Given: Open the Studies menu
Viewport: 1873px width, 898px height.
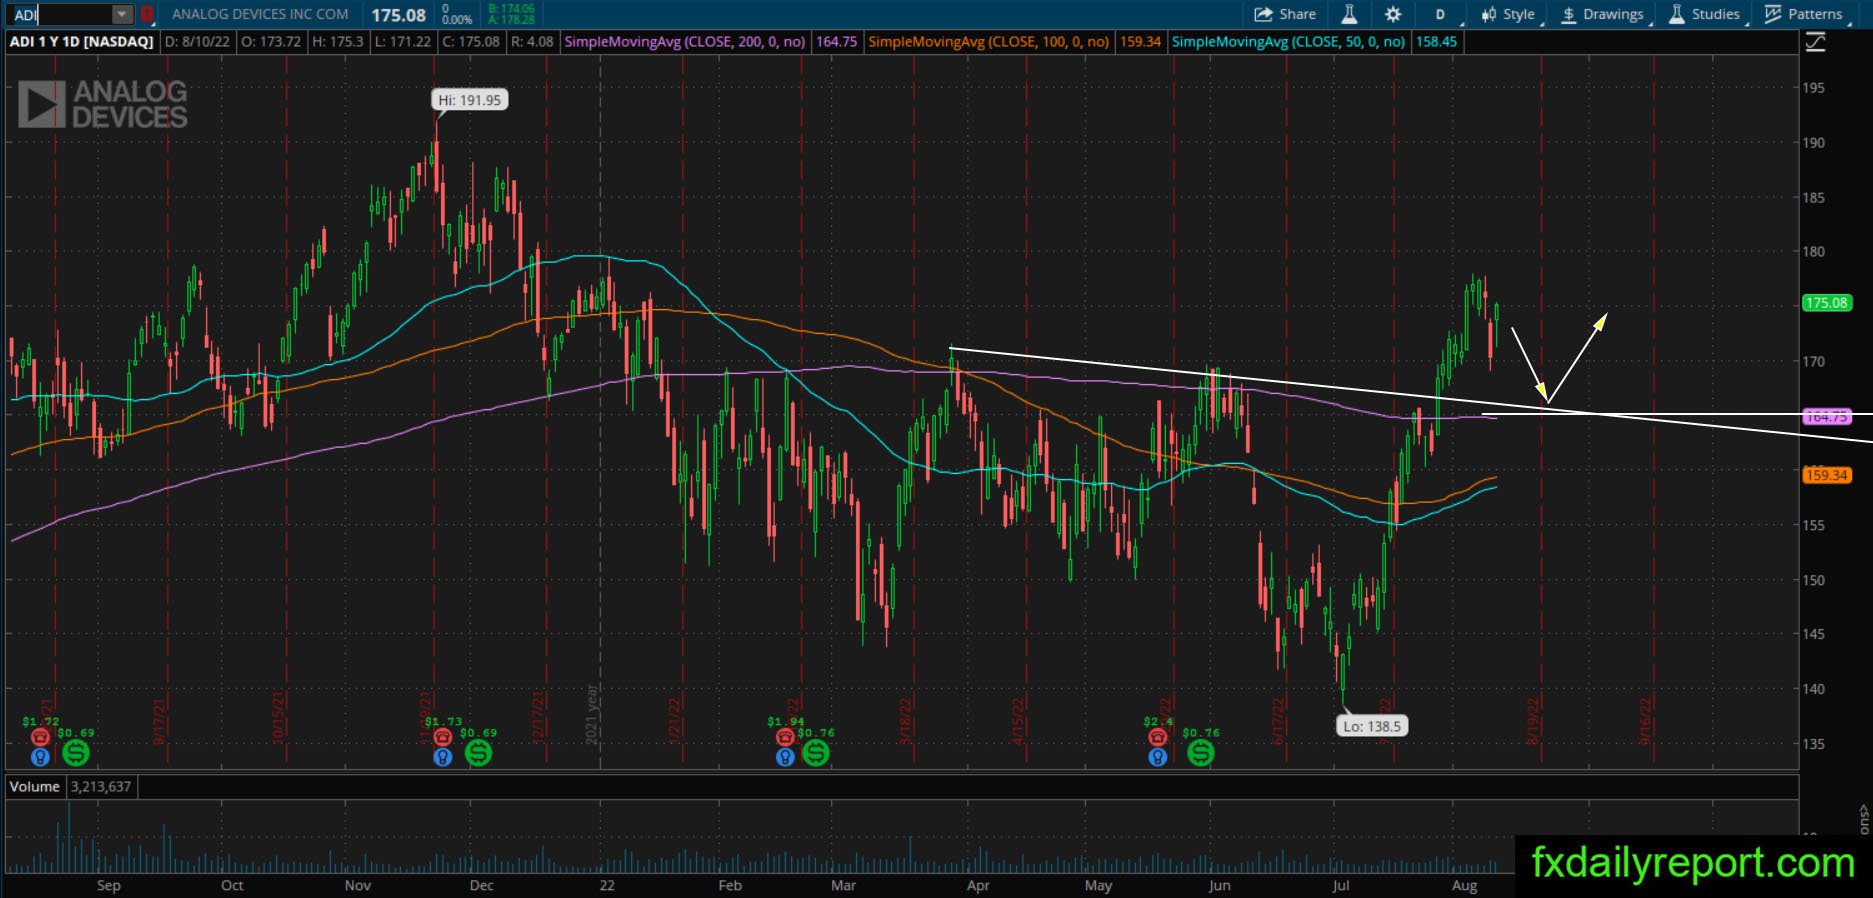Looking at the screenshot, I should coord(1704,14).
